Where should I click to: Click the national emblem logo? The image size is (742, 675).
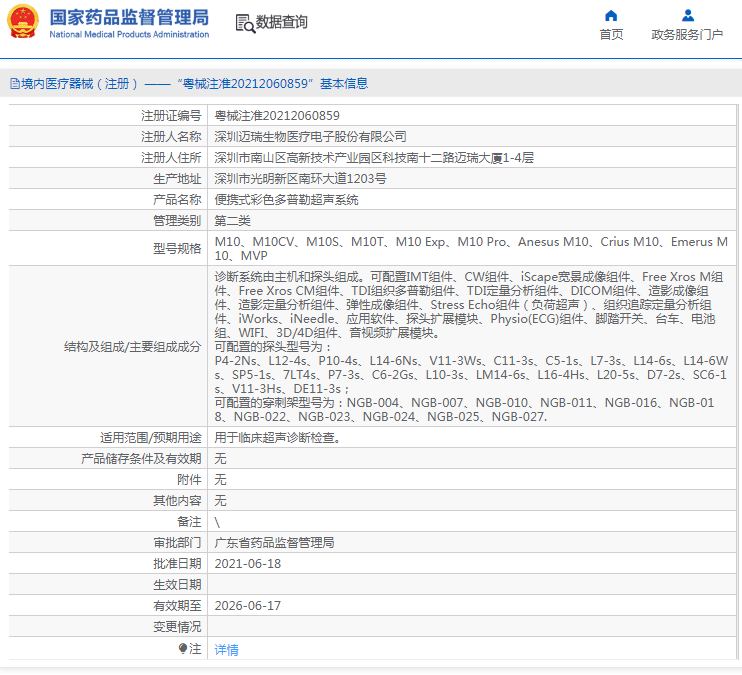click(x=23, y=22)
